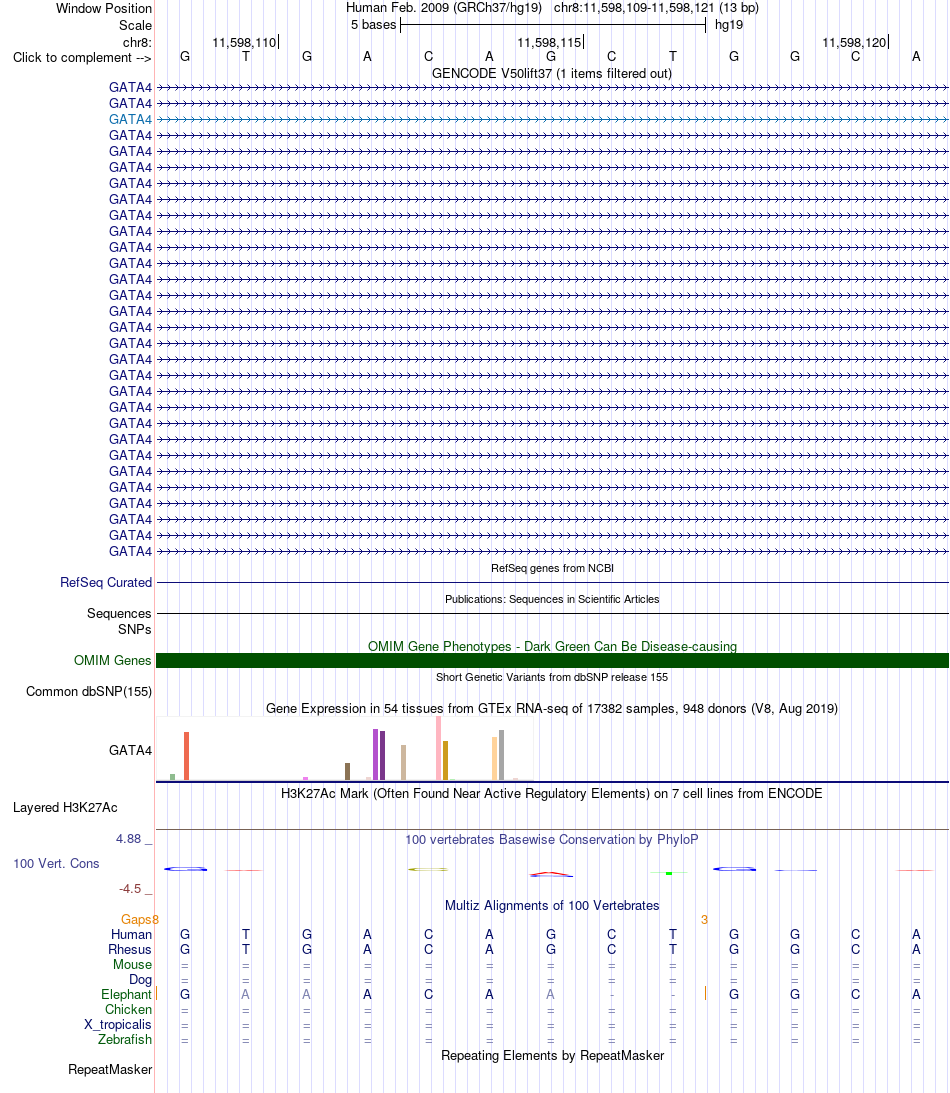Image resolution: width=950 pixels, height=1093 pixels.
Task: Open the GENCODE V50lift37 track title
Action: pyautogui.click(x=552, y=73)
